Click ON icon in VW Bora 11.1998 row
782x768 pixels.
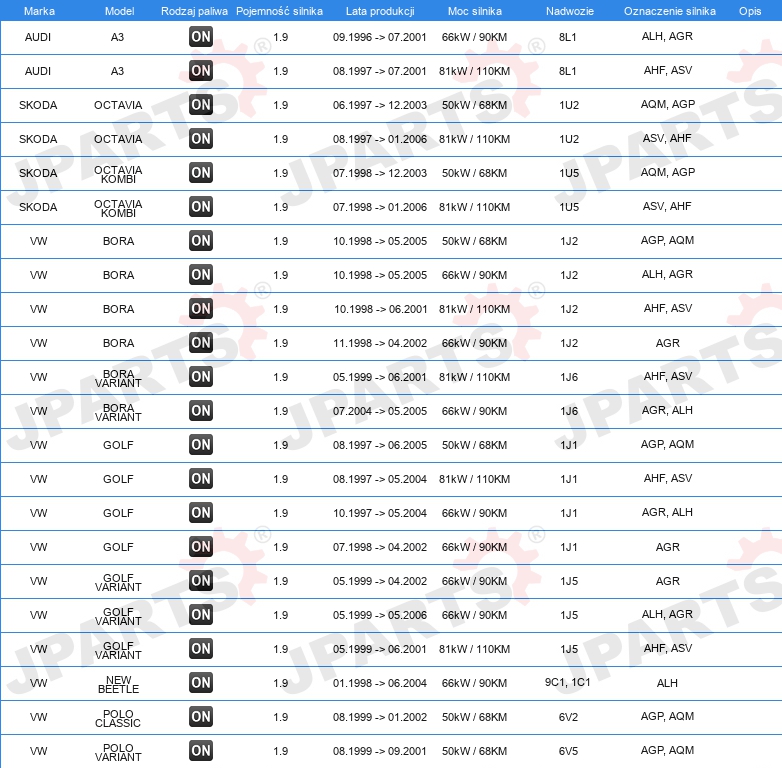[x=201, y=342]
